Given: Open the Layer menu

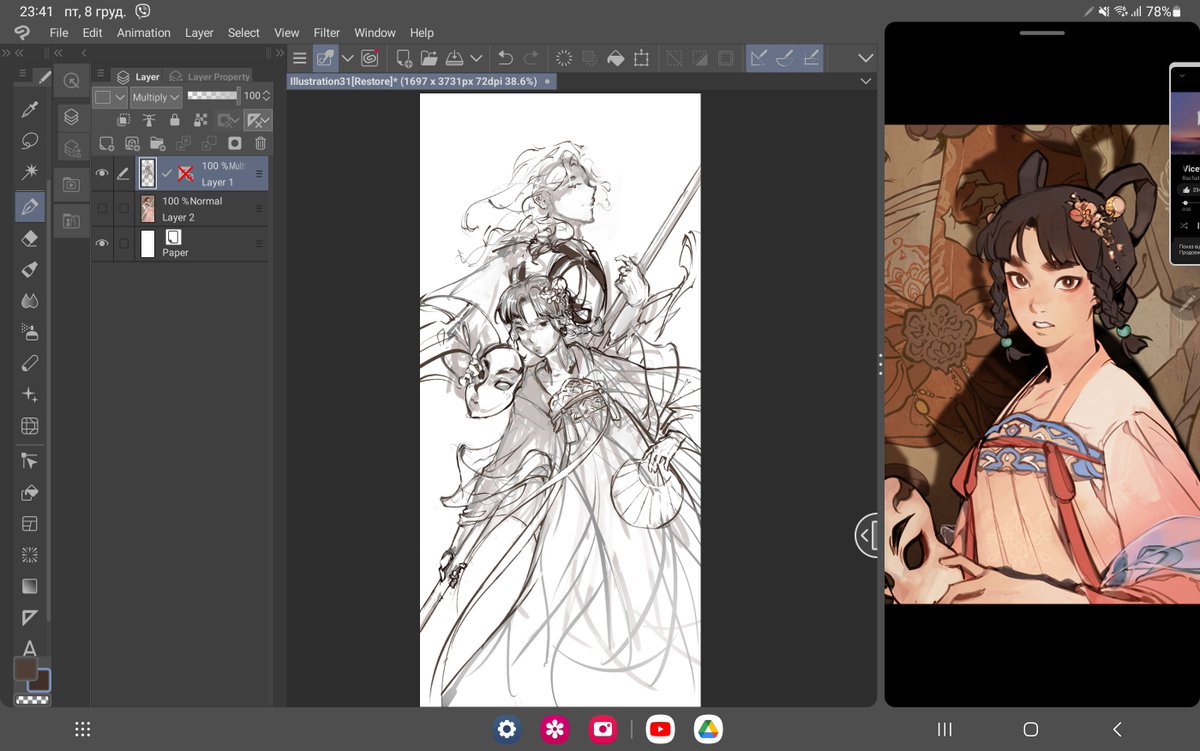Looking at the screenshot, I should 199,33.
